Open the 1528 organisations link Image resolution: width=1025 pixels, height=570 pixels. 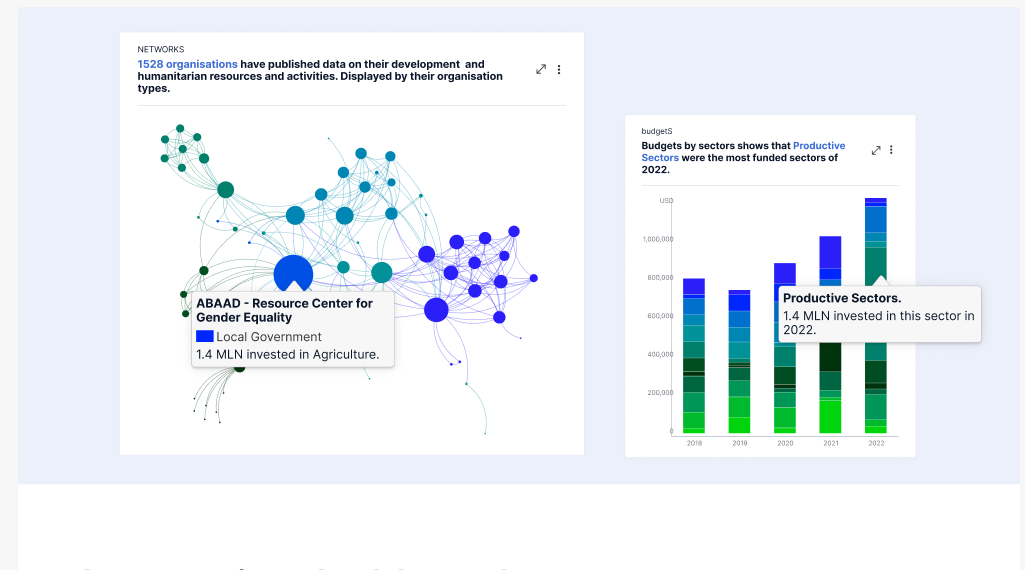(x=188, y=64)
